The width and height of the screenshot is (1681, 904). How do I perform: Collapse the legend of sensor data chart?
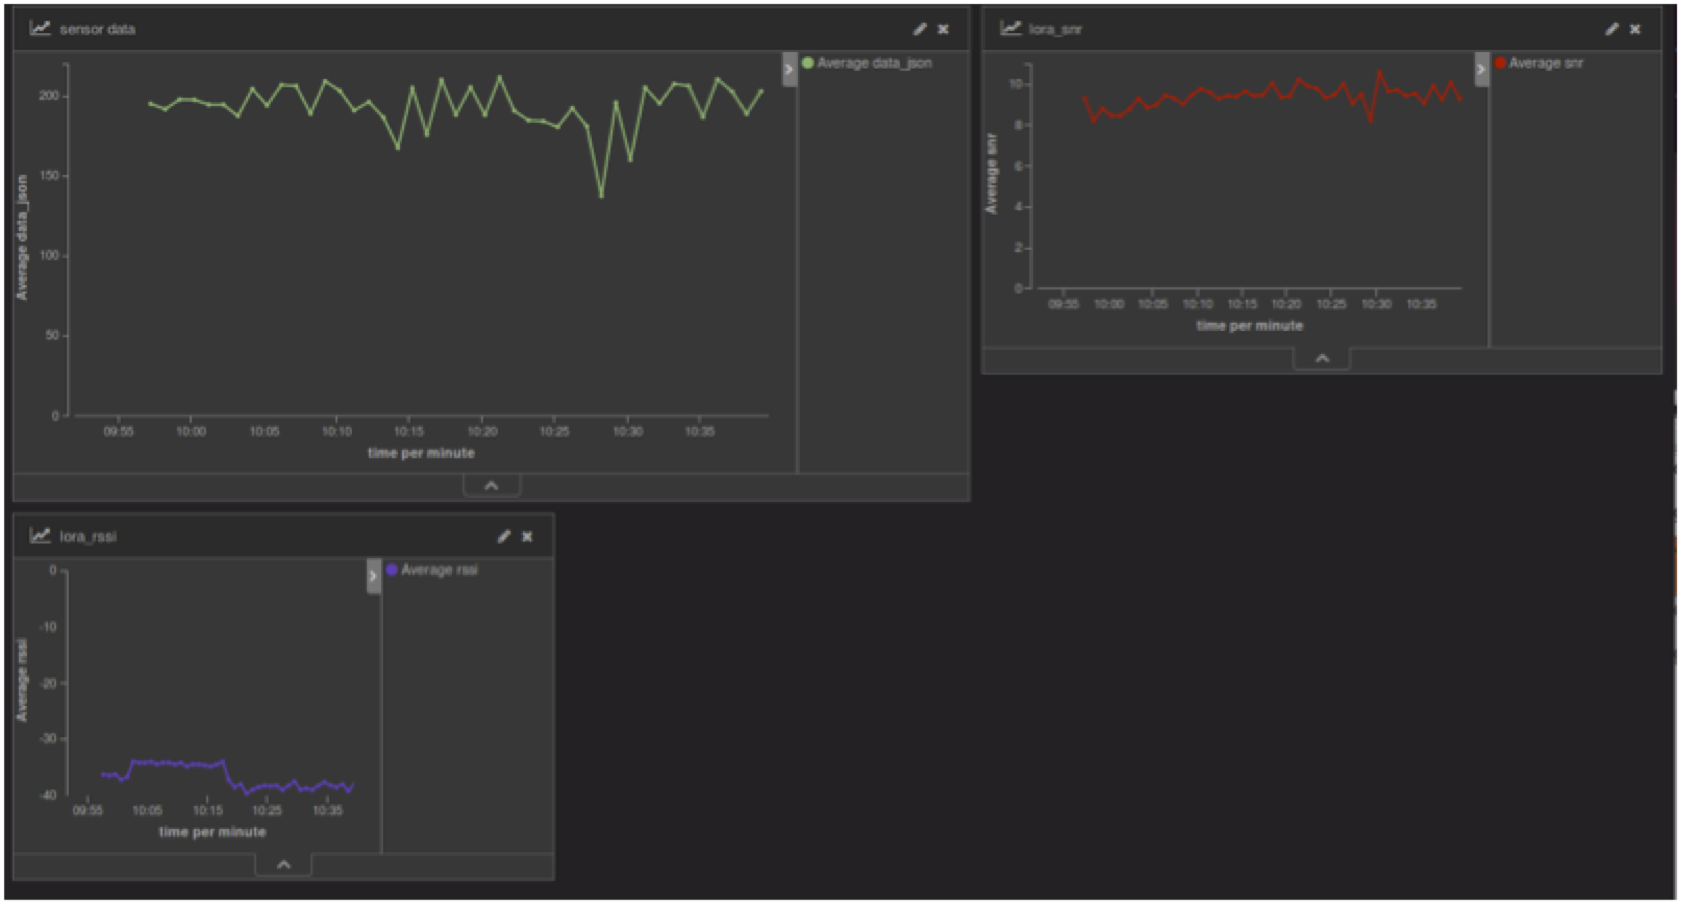coord(789,69)
